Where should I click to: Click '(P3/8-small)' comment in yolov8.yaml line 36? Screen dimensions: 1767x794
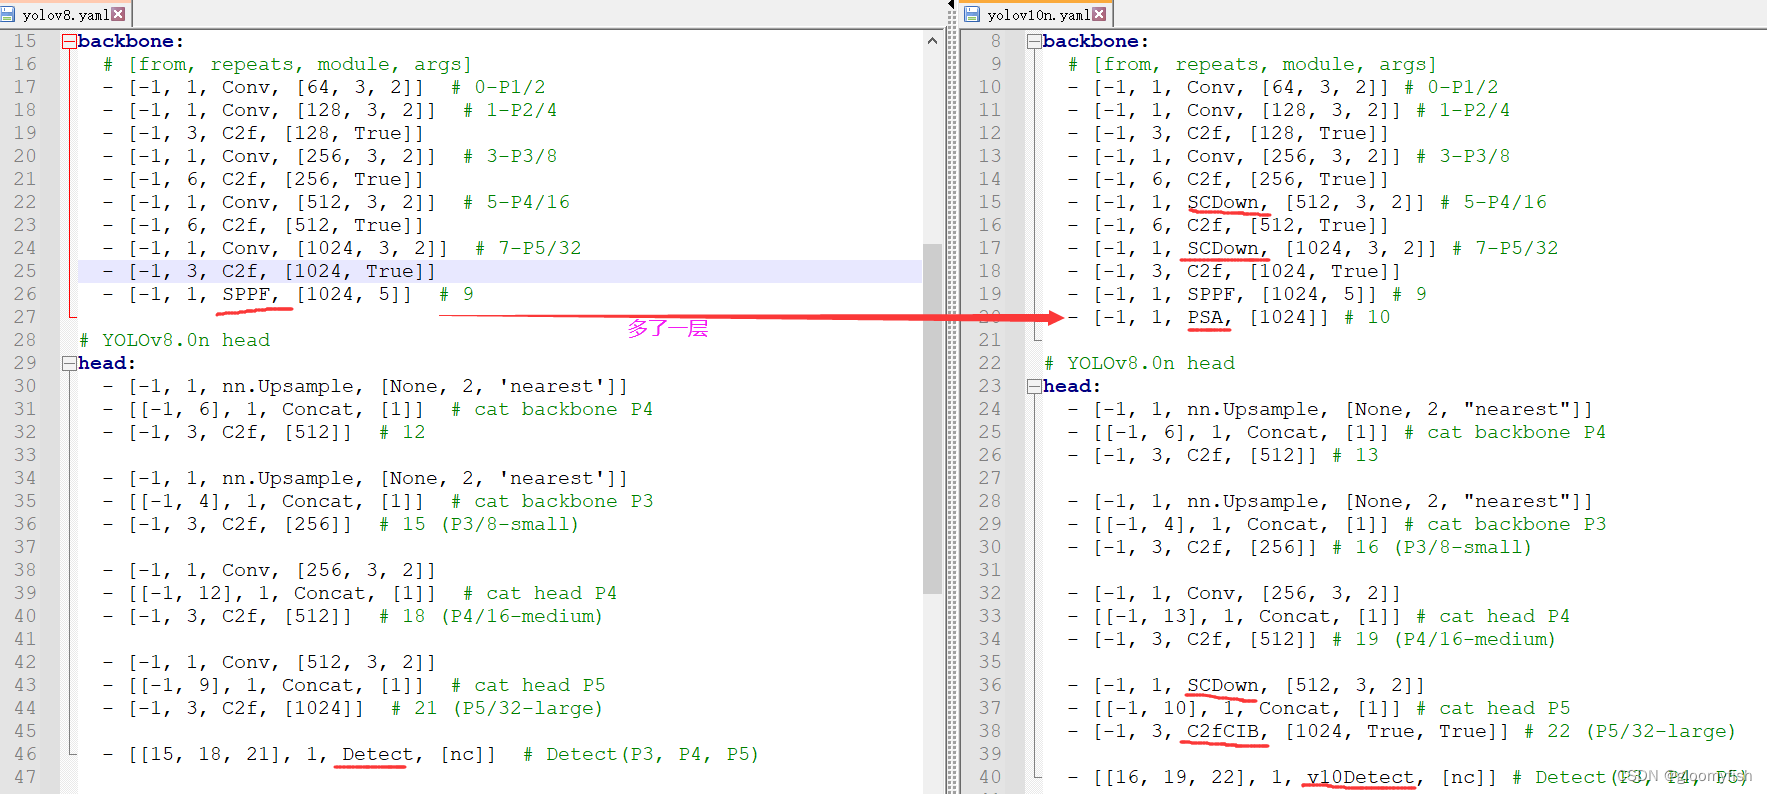pos(510,524)
